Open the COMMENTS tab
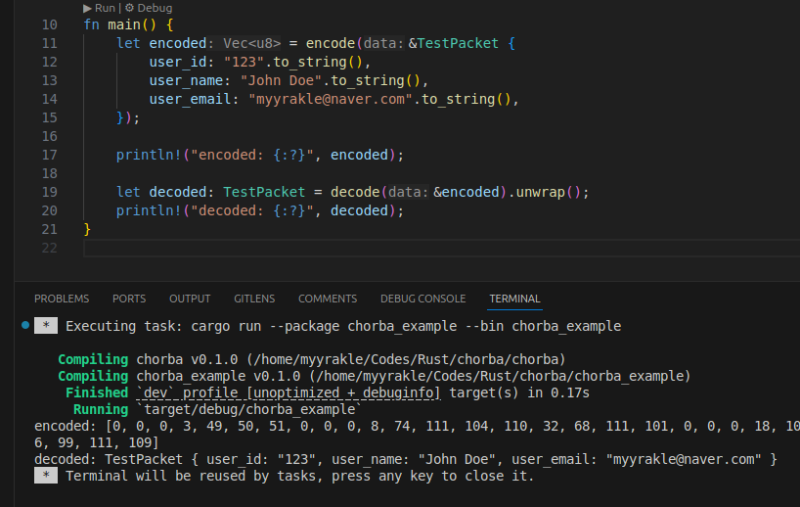The height and width of the screenshot is (507, 800). [x=328, y=299]
